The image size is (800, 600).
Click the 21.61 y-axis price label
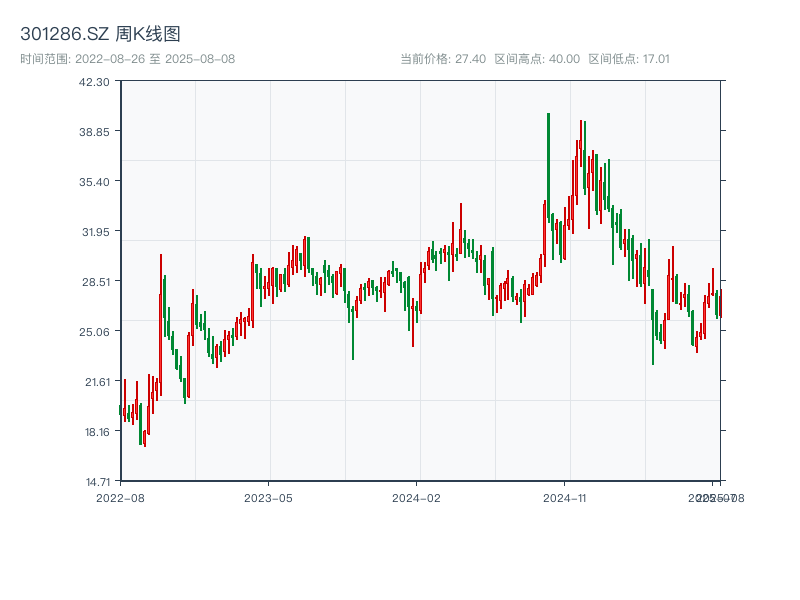point(97,382)
